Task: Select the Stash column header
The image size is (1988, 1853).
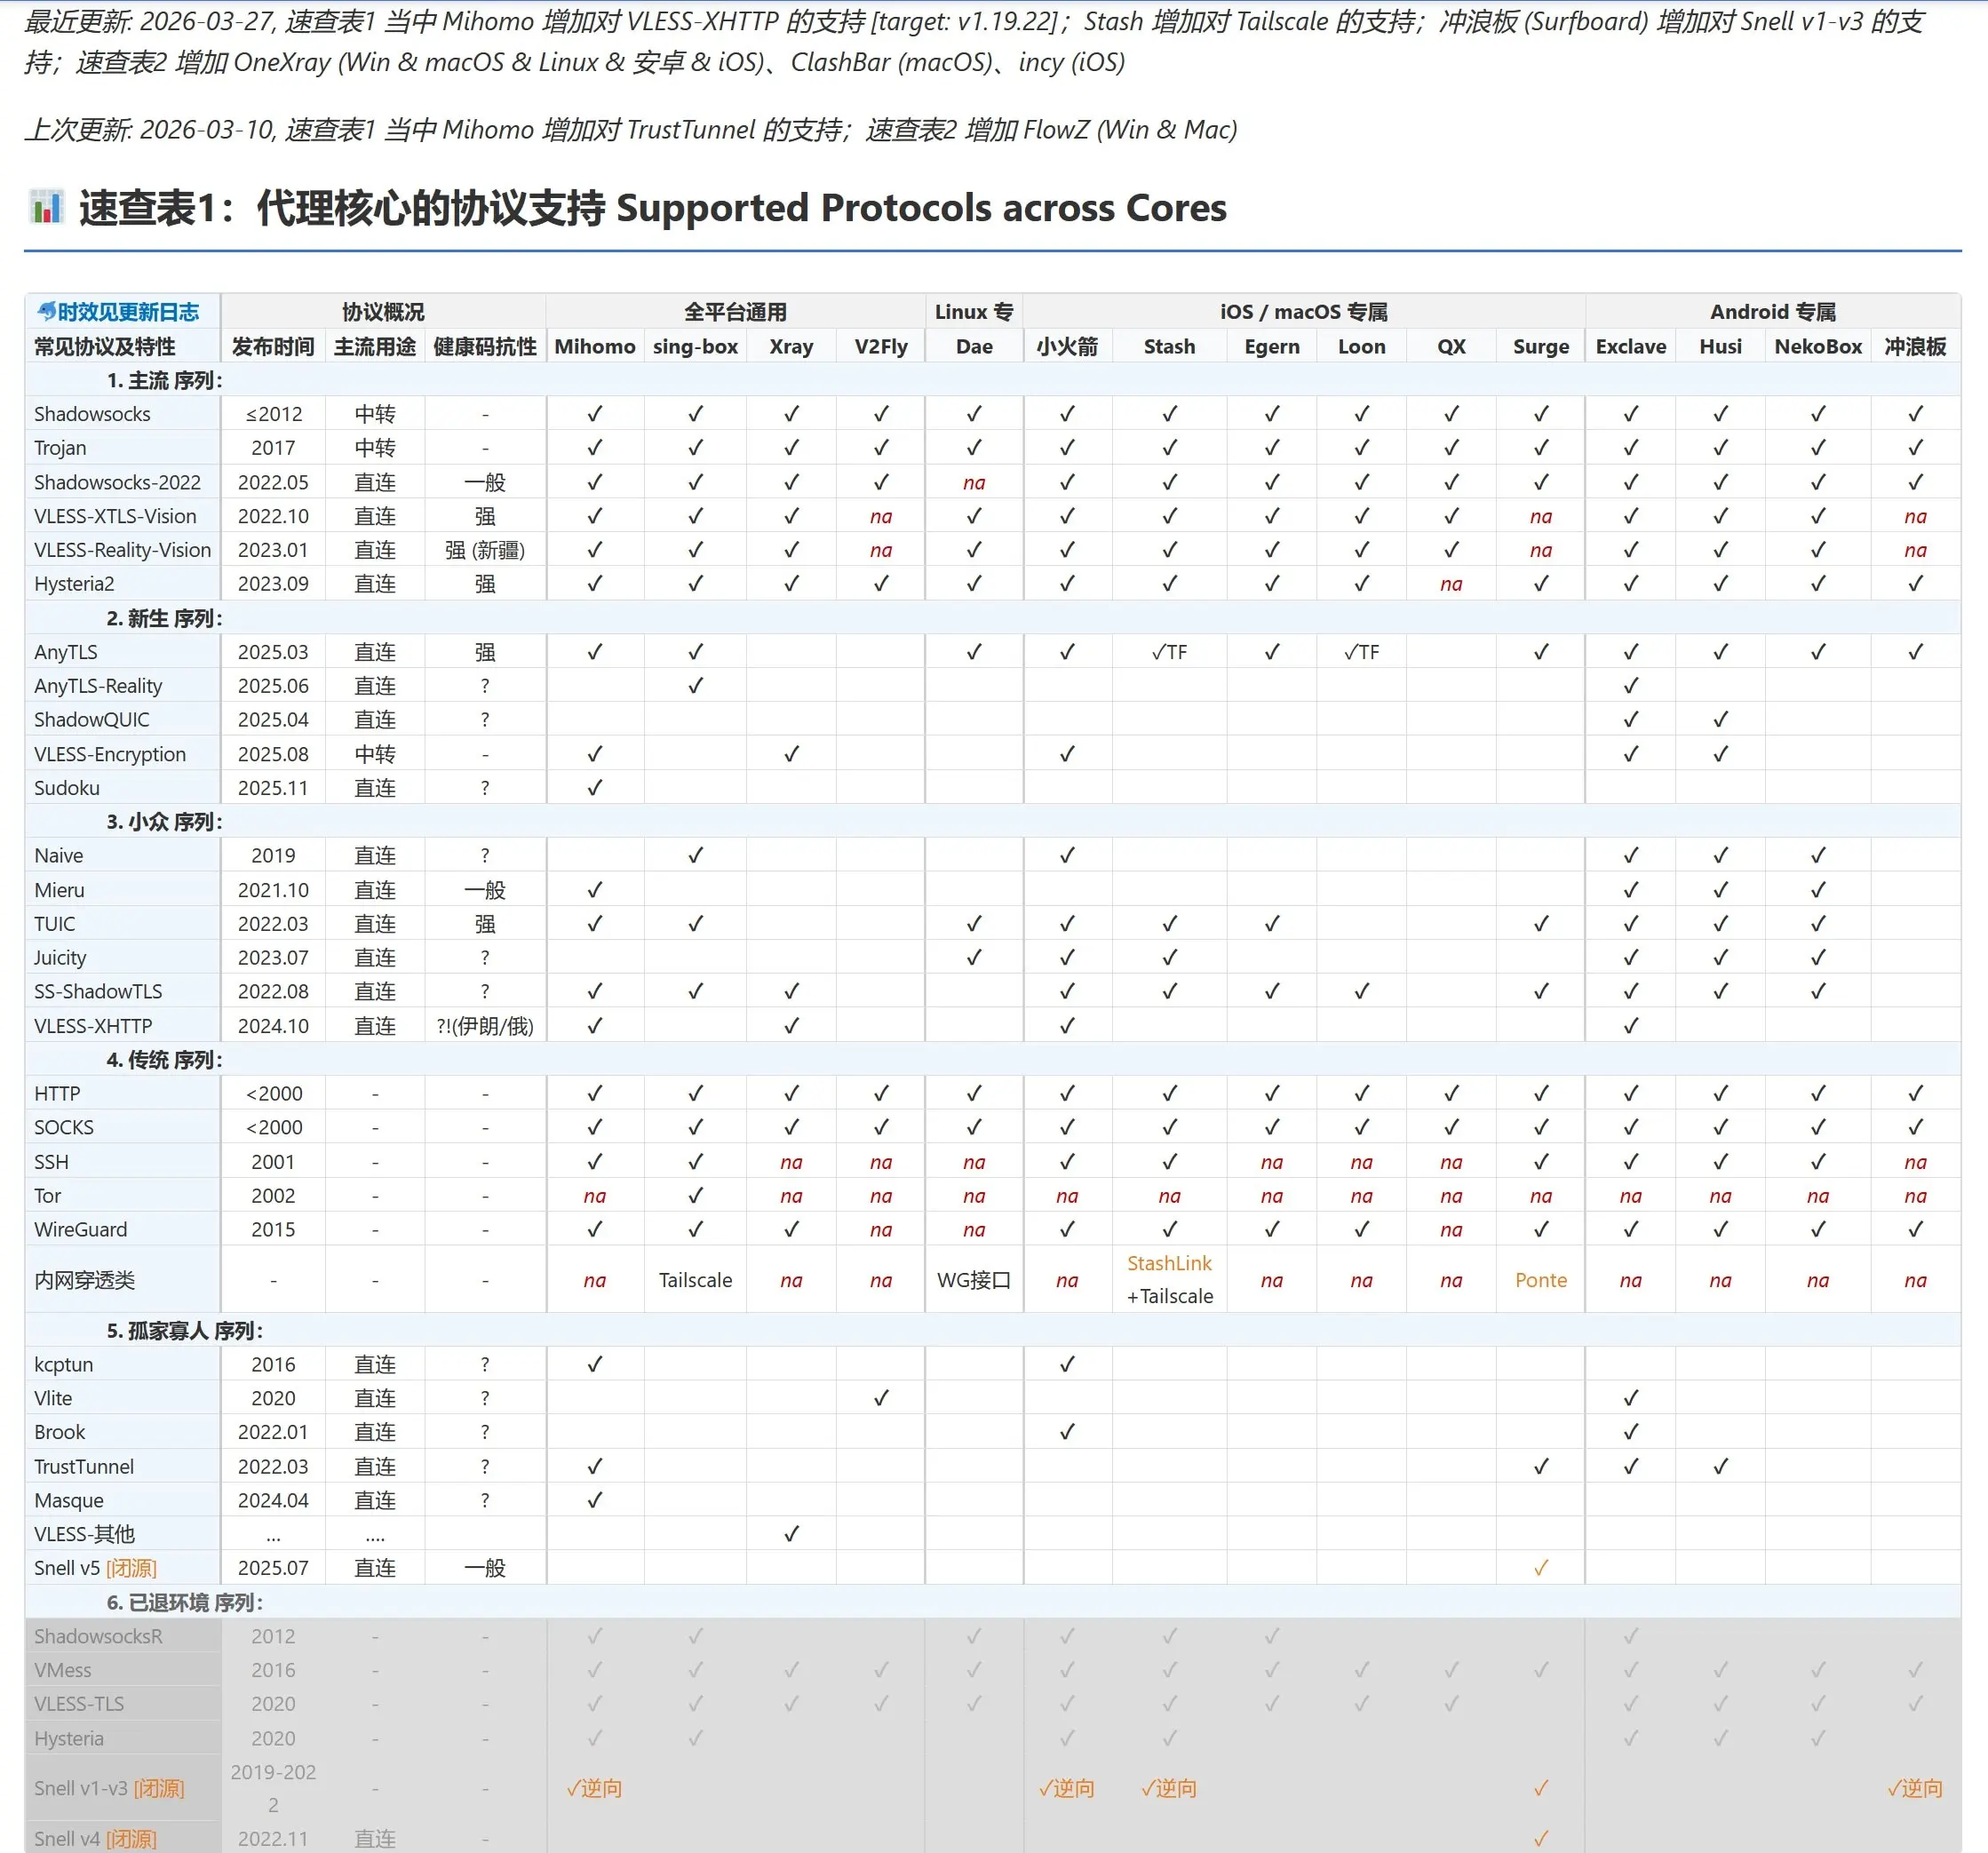Action: point(1168,346)
